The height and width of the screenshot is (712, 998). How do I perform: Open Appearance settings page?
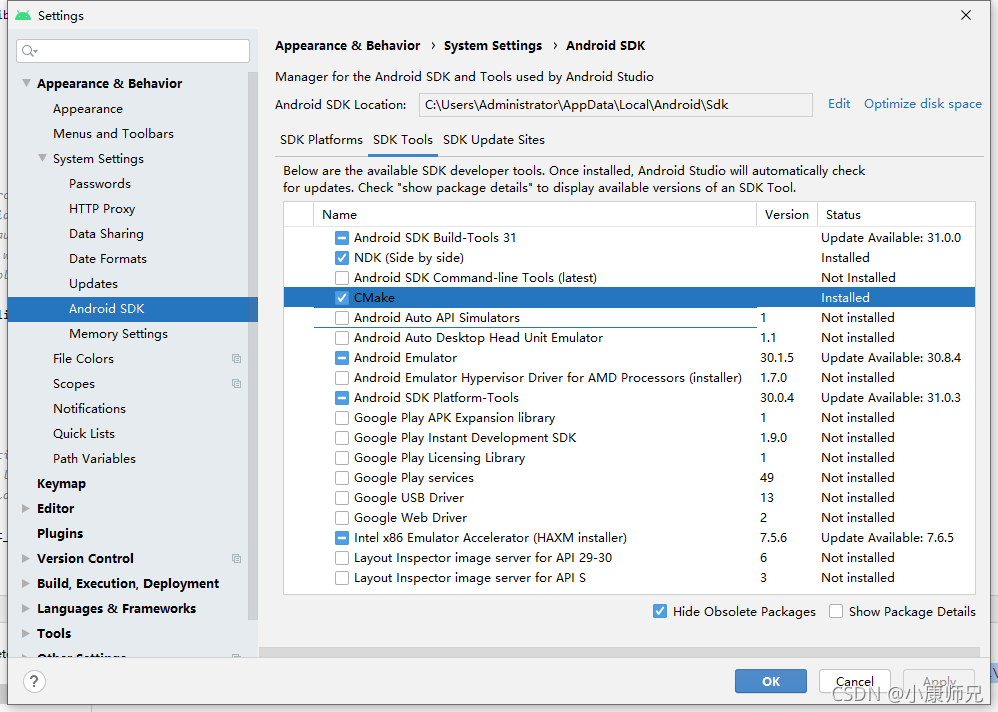88,109
